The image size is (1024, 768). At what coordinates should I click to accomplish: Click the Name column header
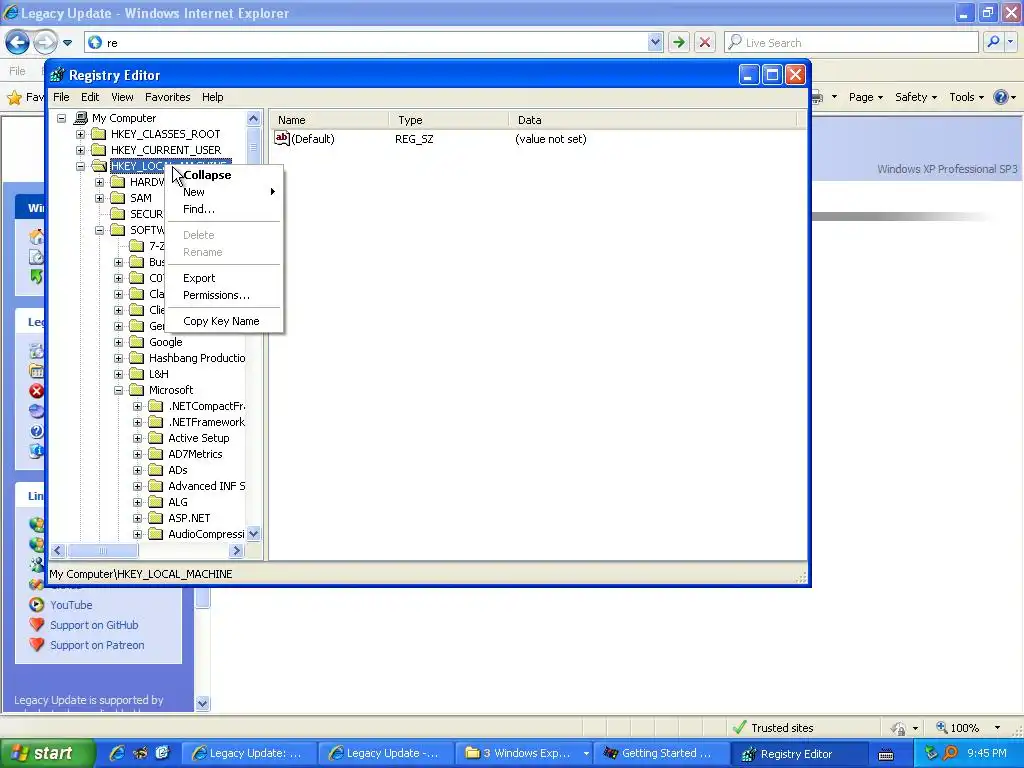click(330, 120)
